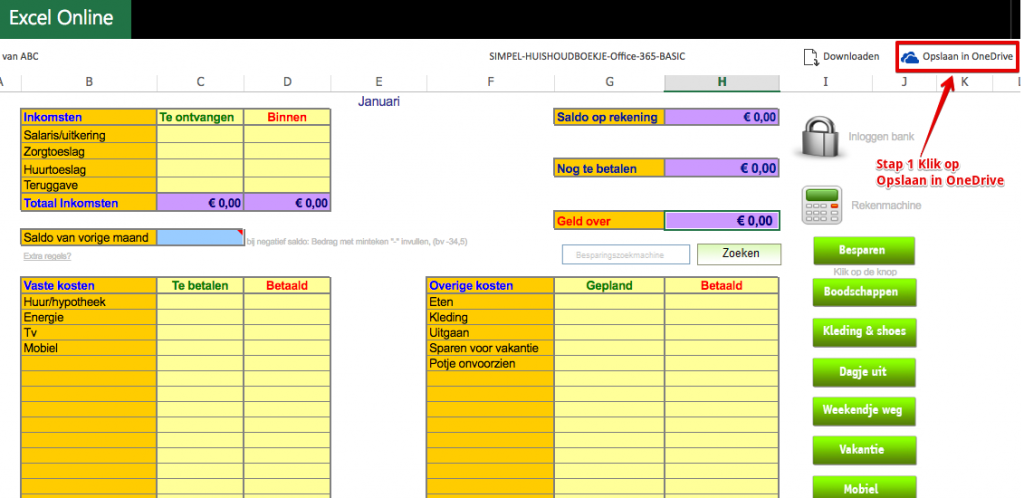Click the Weekendje weg button
This screenshot has height=498, width=1024.
click(x=864, y=411)
